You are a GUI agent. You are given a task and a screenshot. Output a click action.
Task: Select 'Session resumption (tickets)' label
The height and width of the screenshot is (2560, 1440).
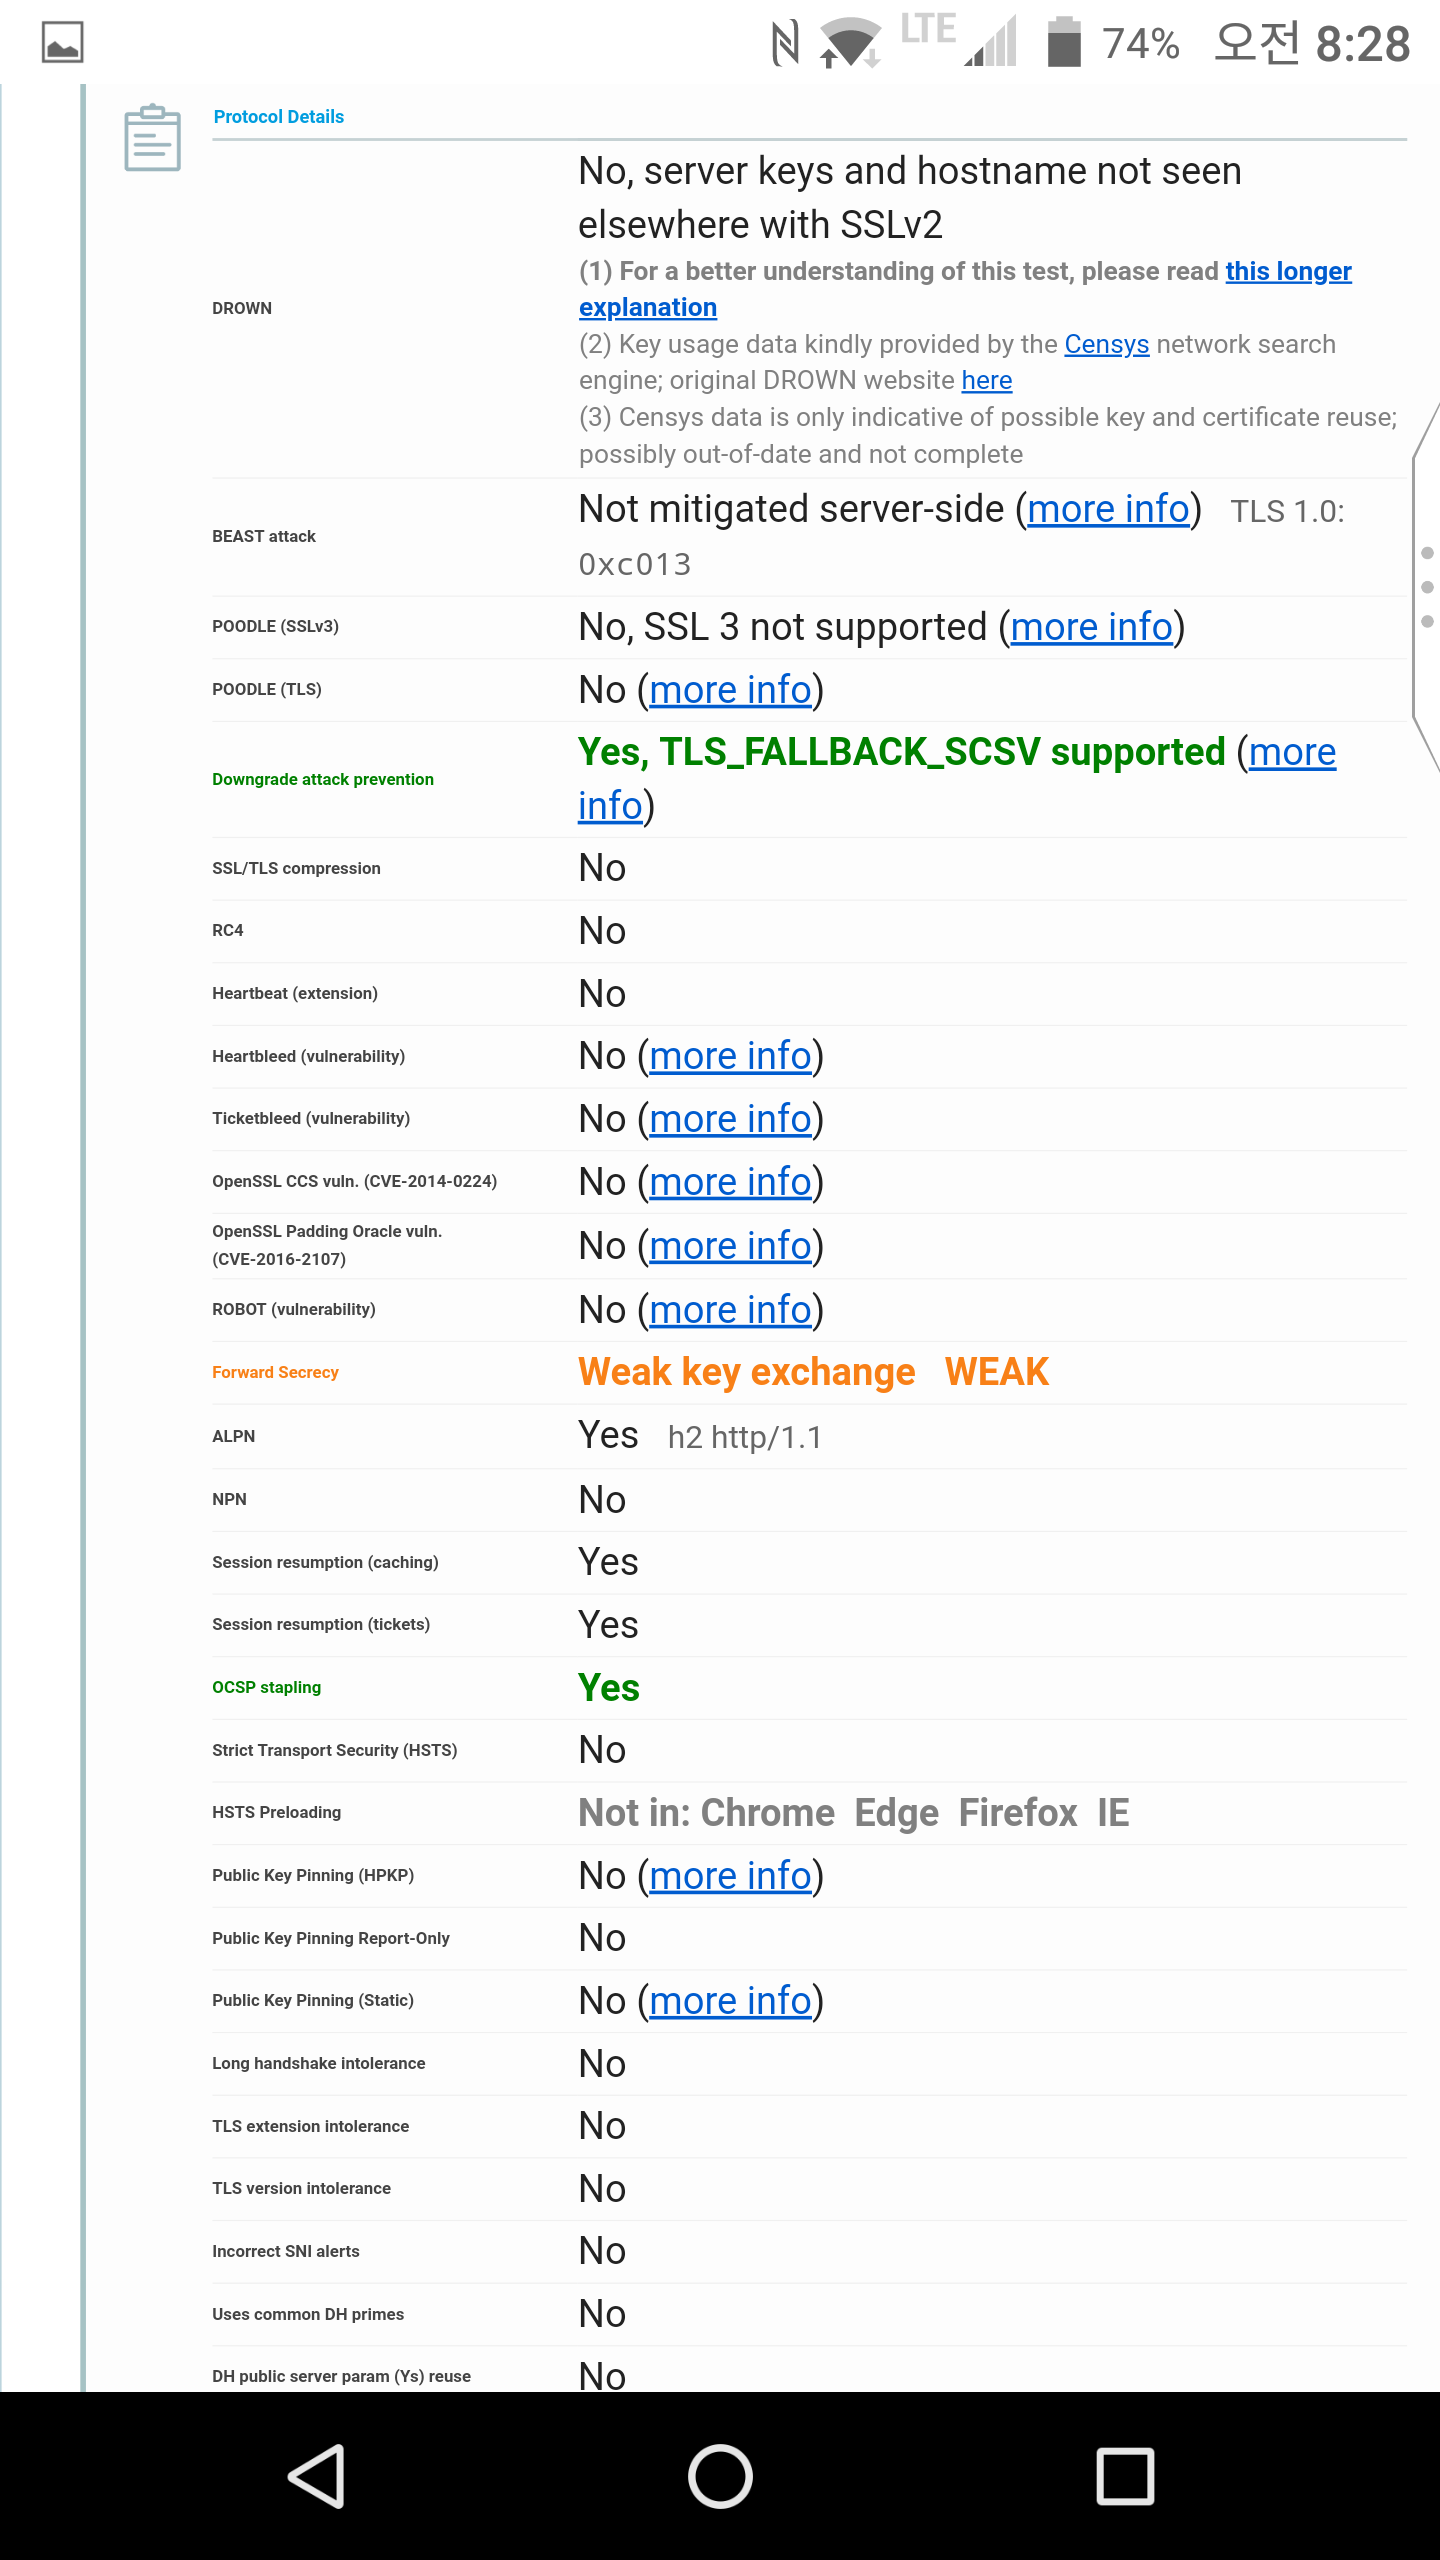coord(321,1624)
